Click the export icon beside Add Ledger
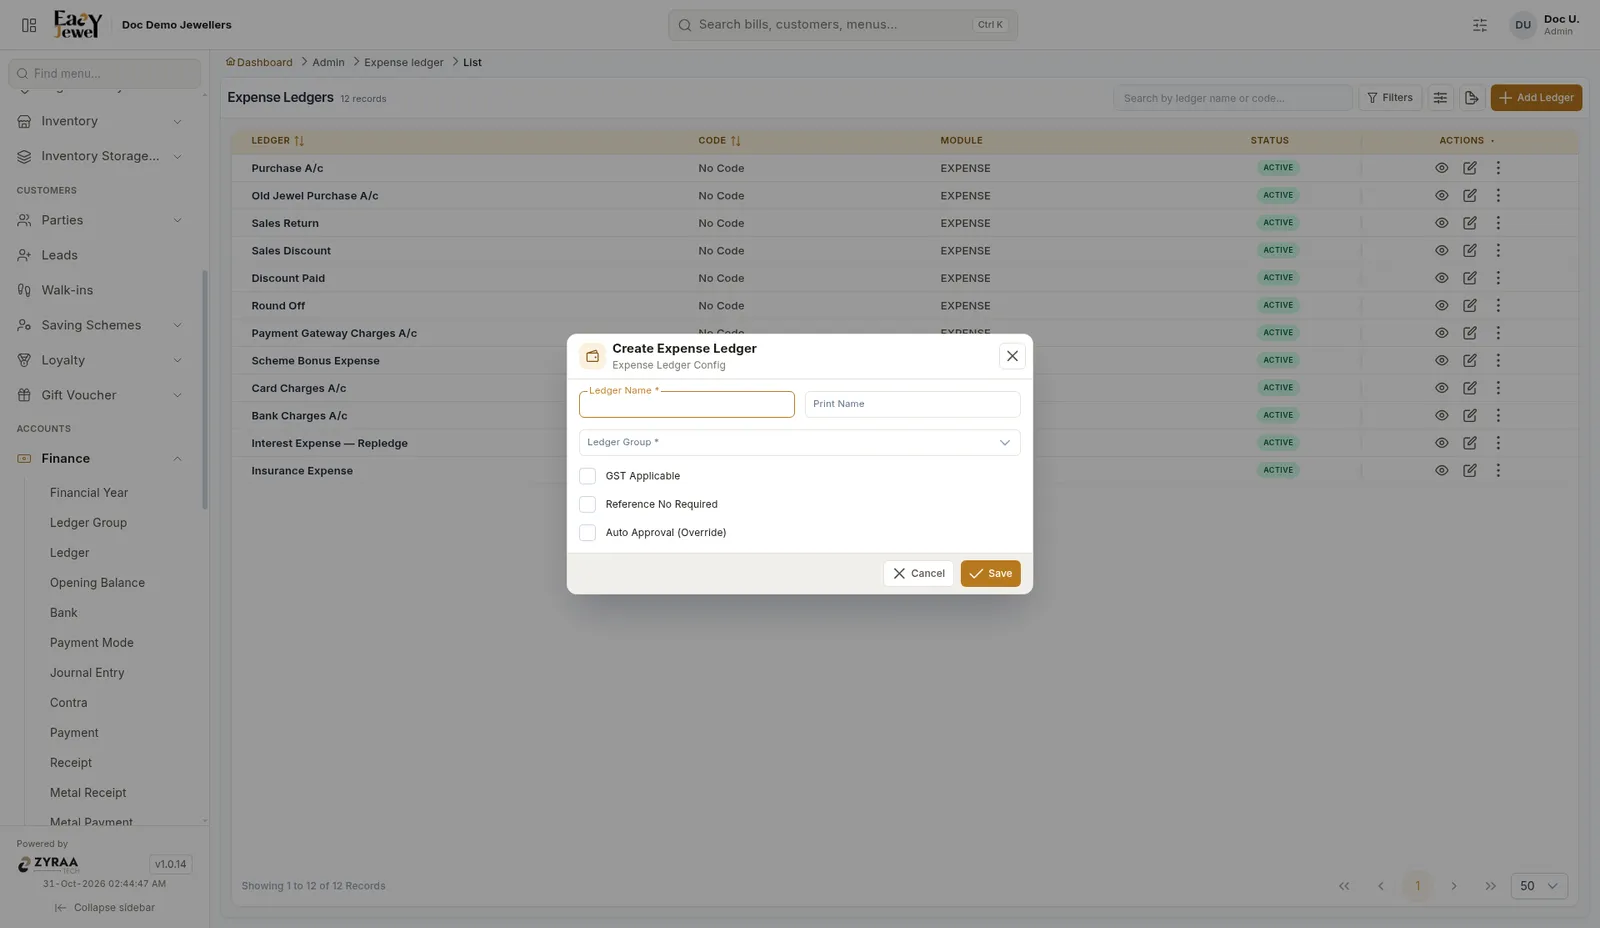Viewport: 1600px width, 928px height. coord(1471,98)
